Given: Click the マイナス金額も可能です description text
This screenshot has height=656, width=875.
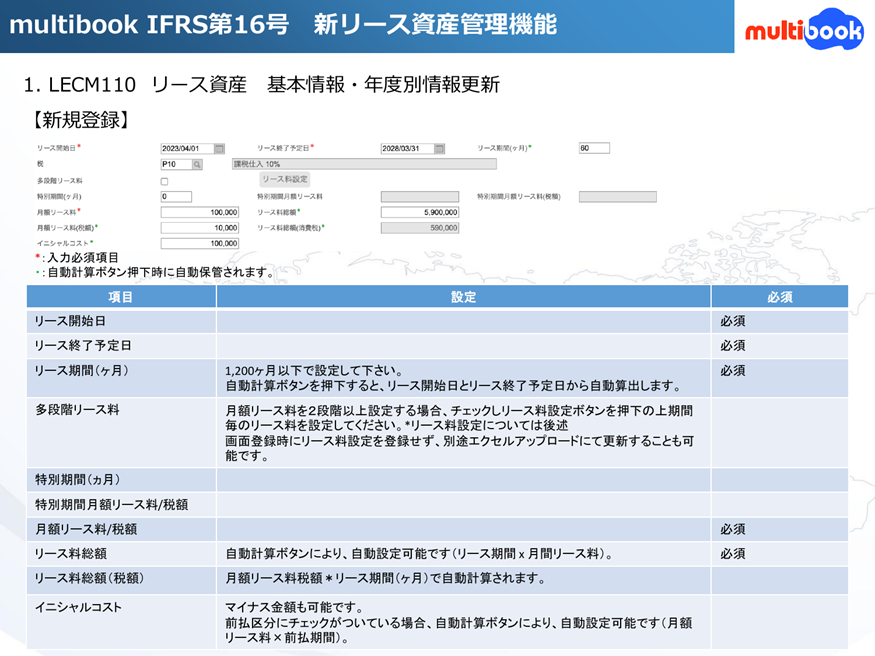Looking at the screenshot, I should [x=295, y=607].
